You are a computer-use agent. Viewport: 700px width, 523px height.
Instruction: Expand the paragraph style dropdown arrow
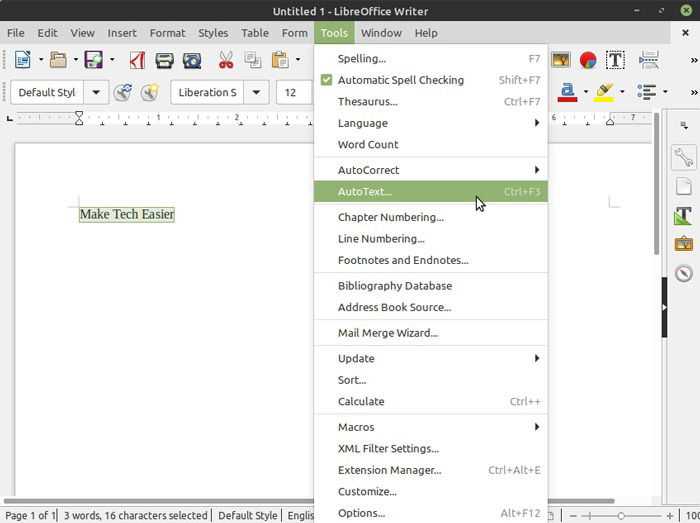(96, 92)
